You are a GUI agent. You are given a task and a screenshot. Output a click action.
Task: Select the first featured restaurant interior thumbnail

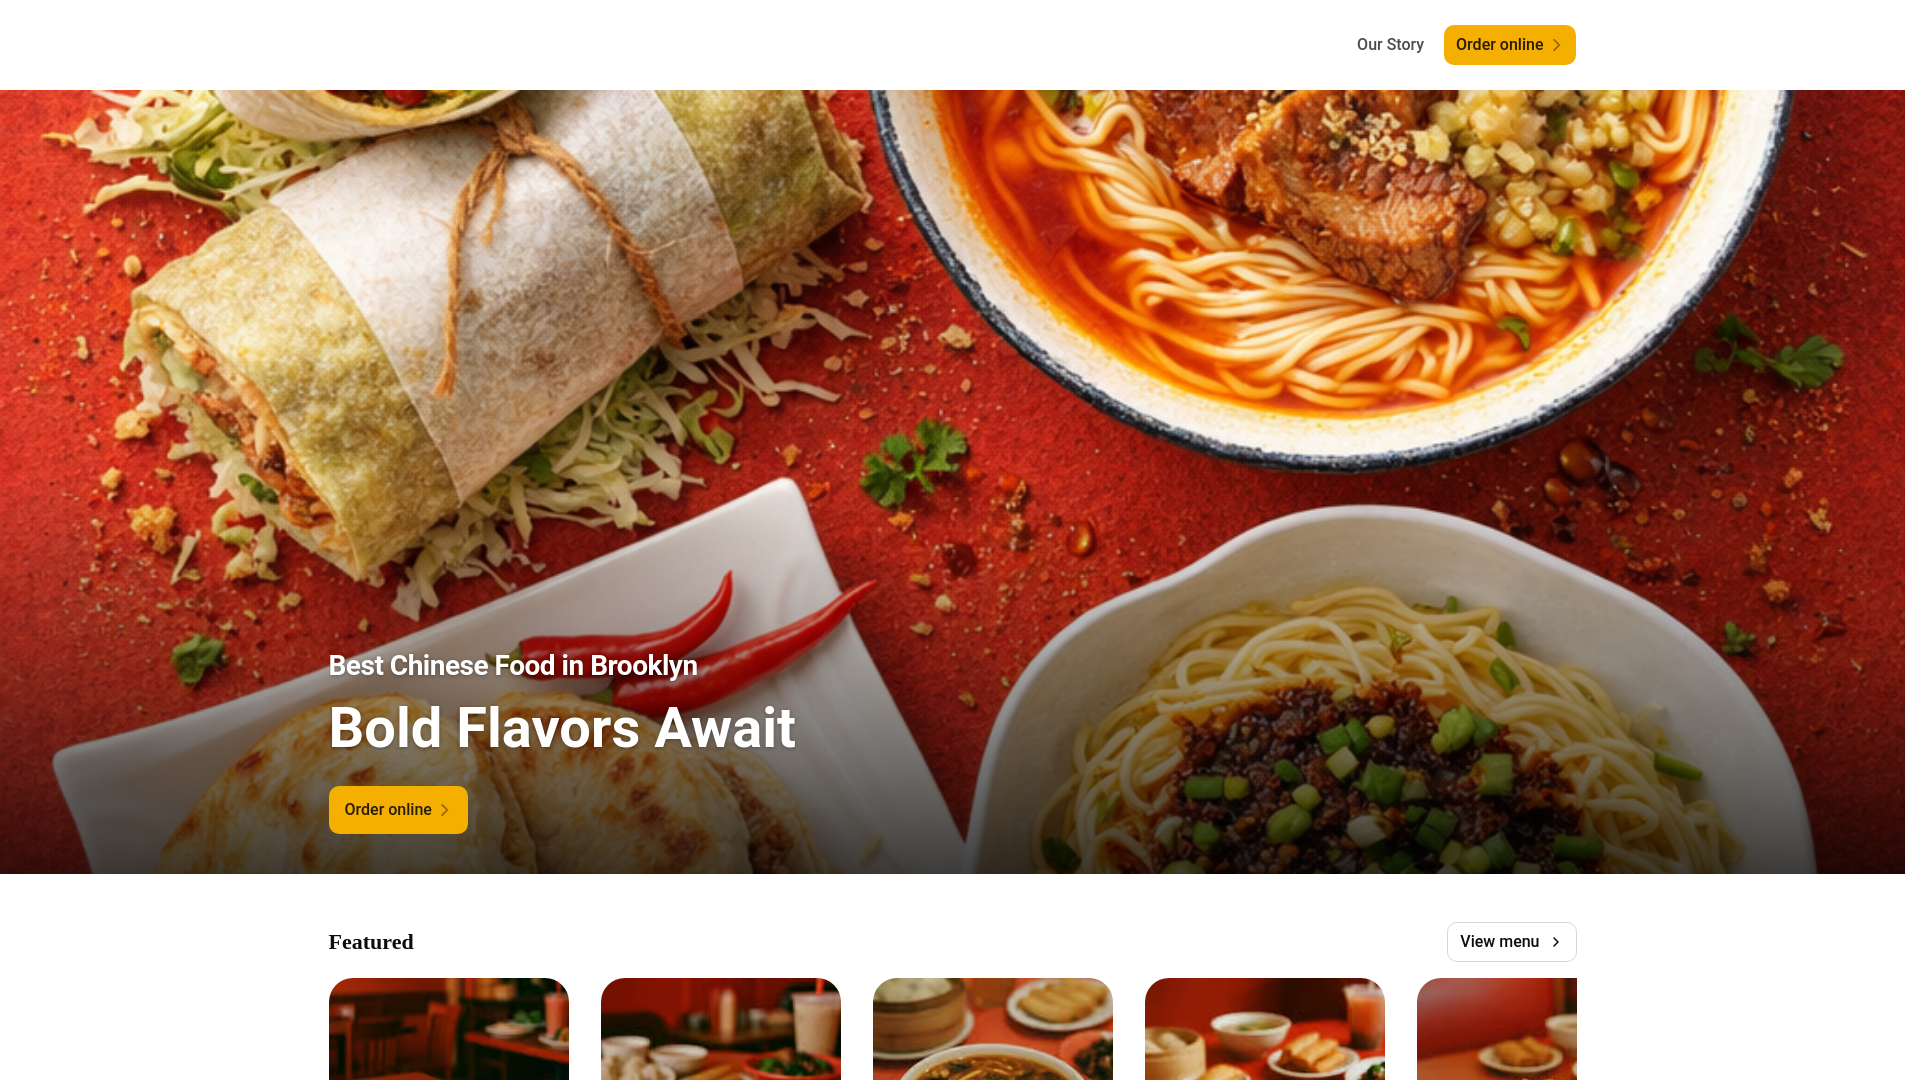tap(449, 1029)
